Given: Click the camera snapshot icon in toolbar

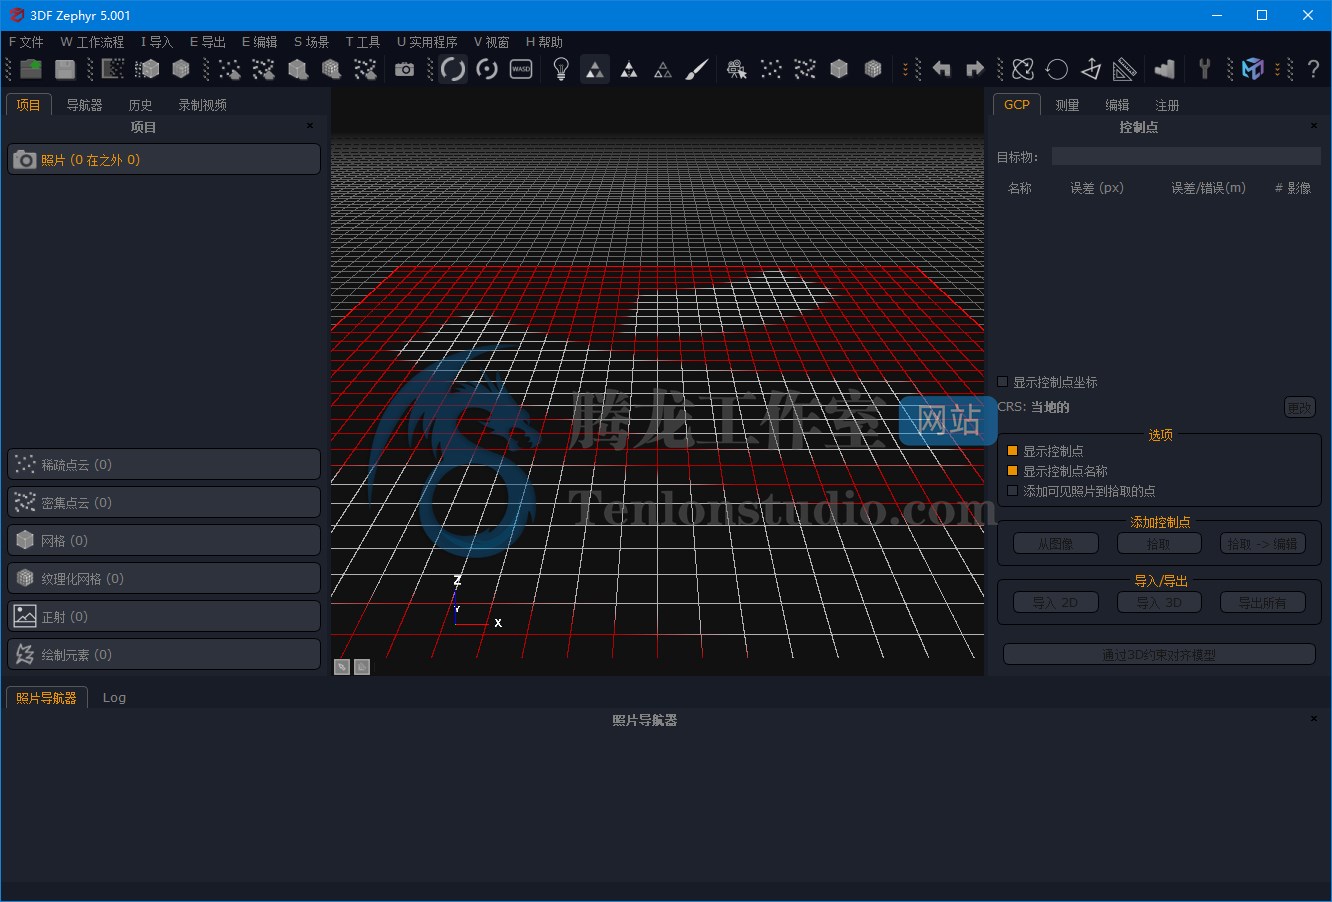Looking at the screenshot, I should click(404, 69).
